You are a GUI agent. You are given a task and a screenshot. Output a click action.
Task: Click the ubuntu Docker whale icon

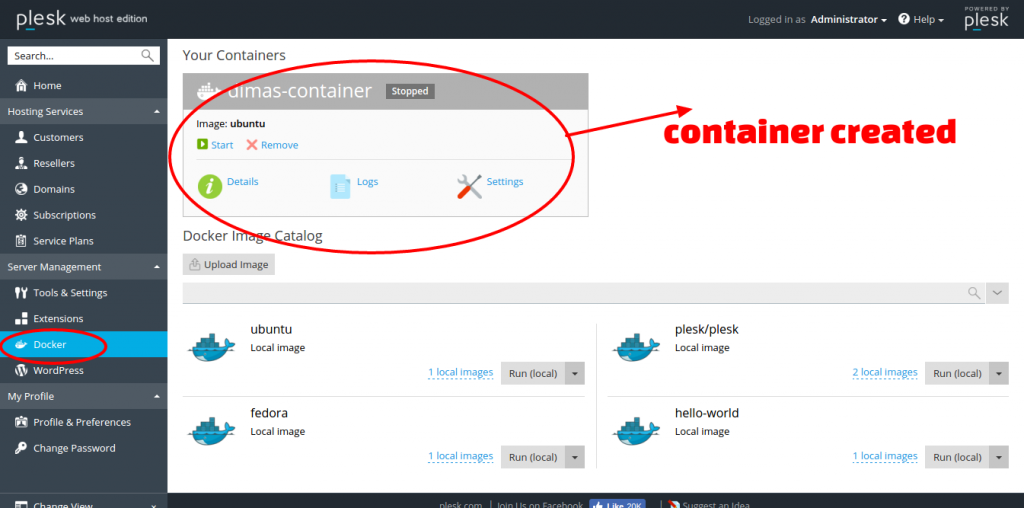coord(211,346)
